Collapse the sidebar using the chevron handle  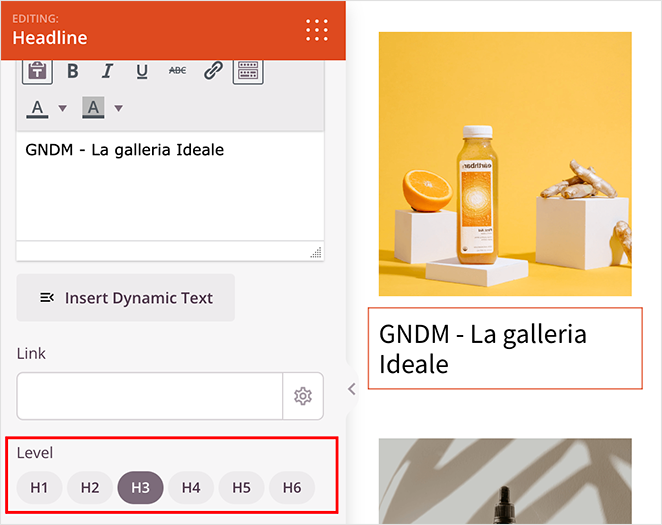coord(351,389)
